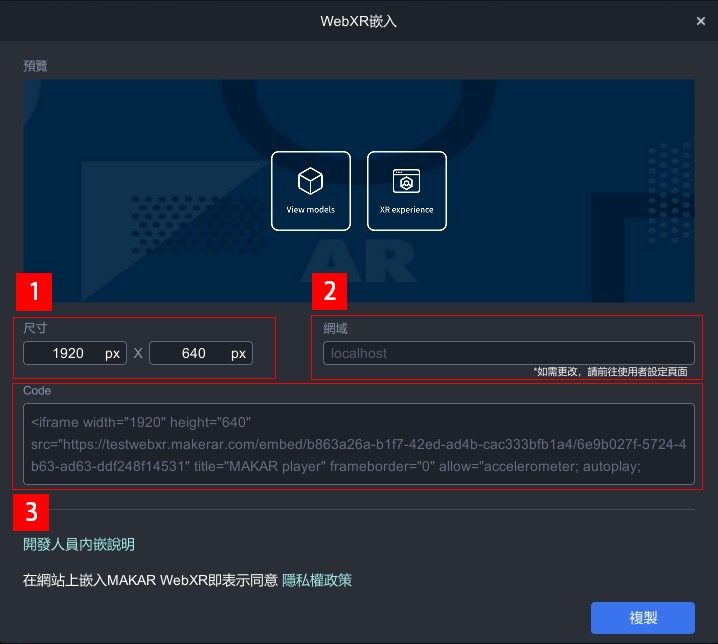The height and width of the screenshot is (644, 718).
Task: Open the 開發人員內嵌說明 link
Action: (79, 545)
